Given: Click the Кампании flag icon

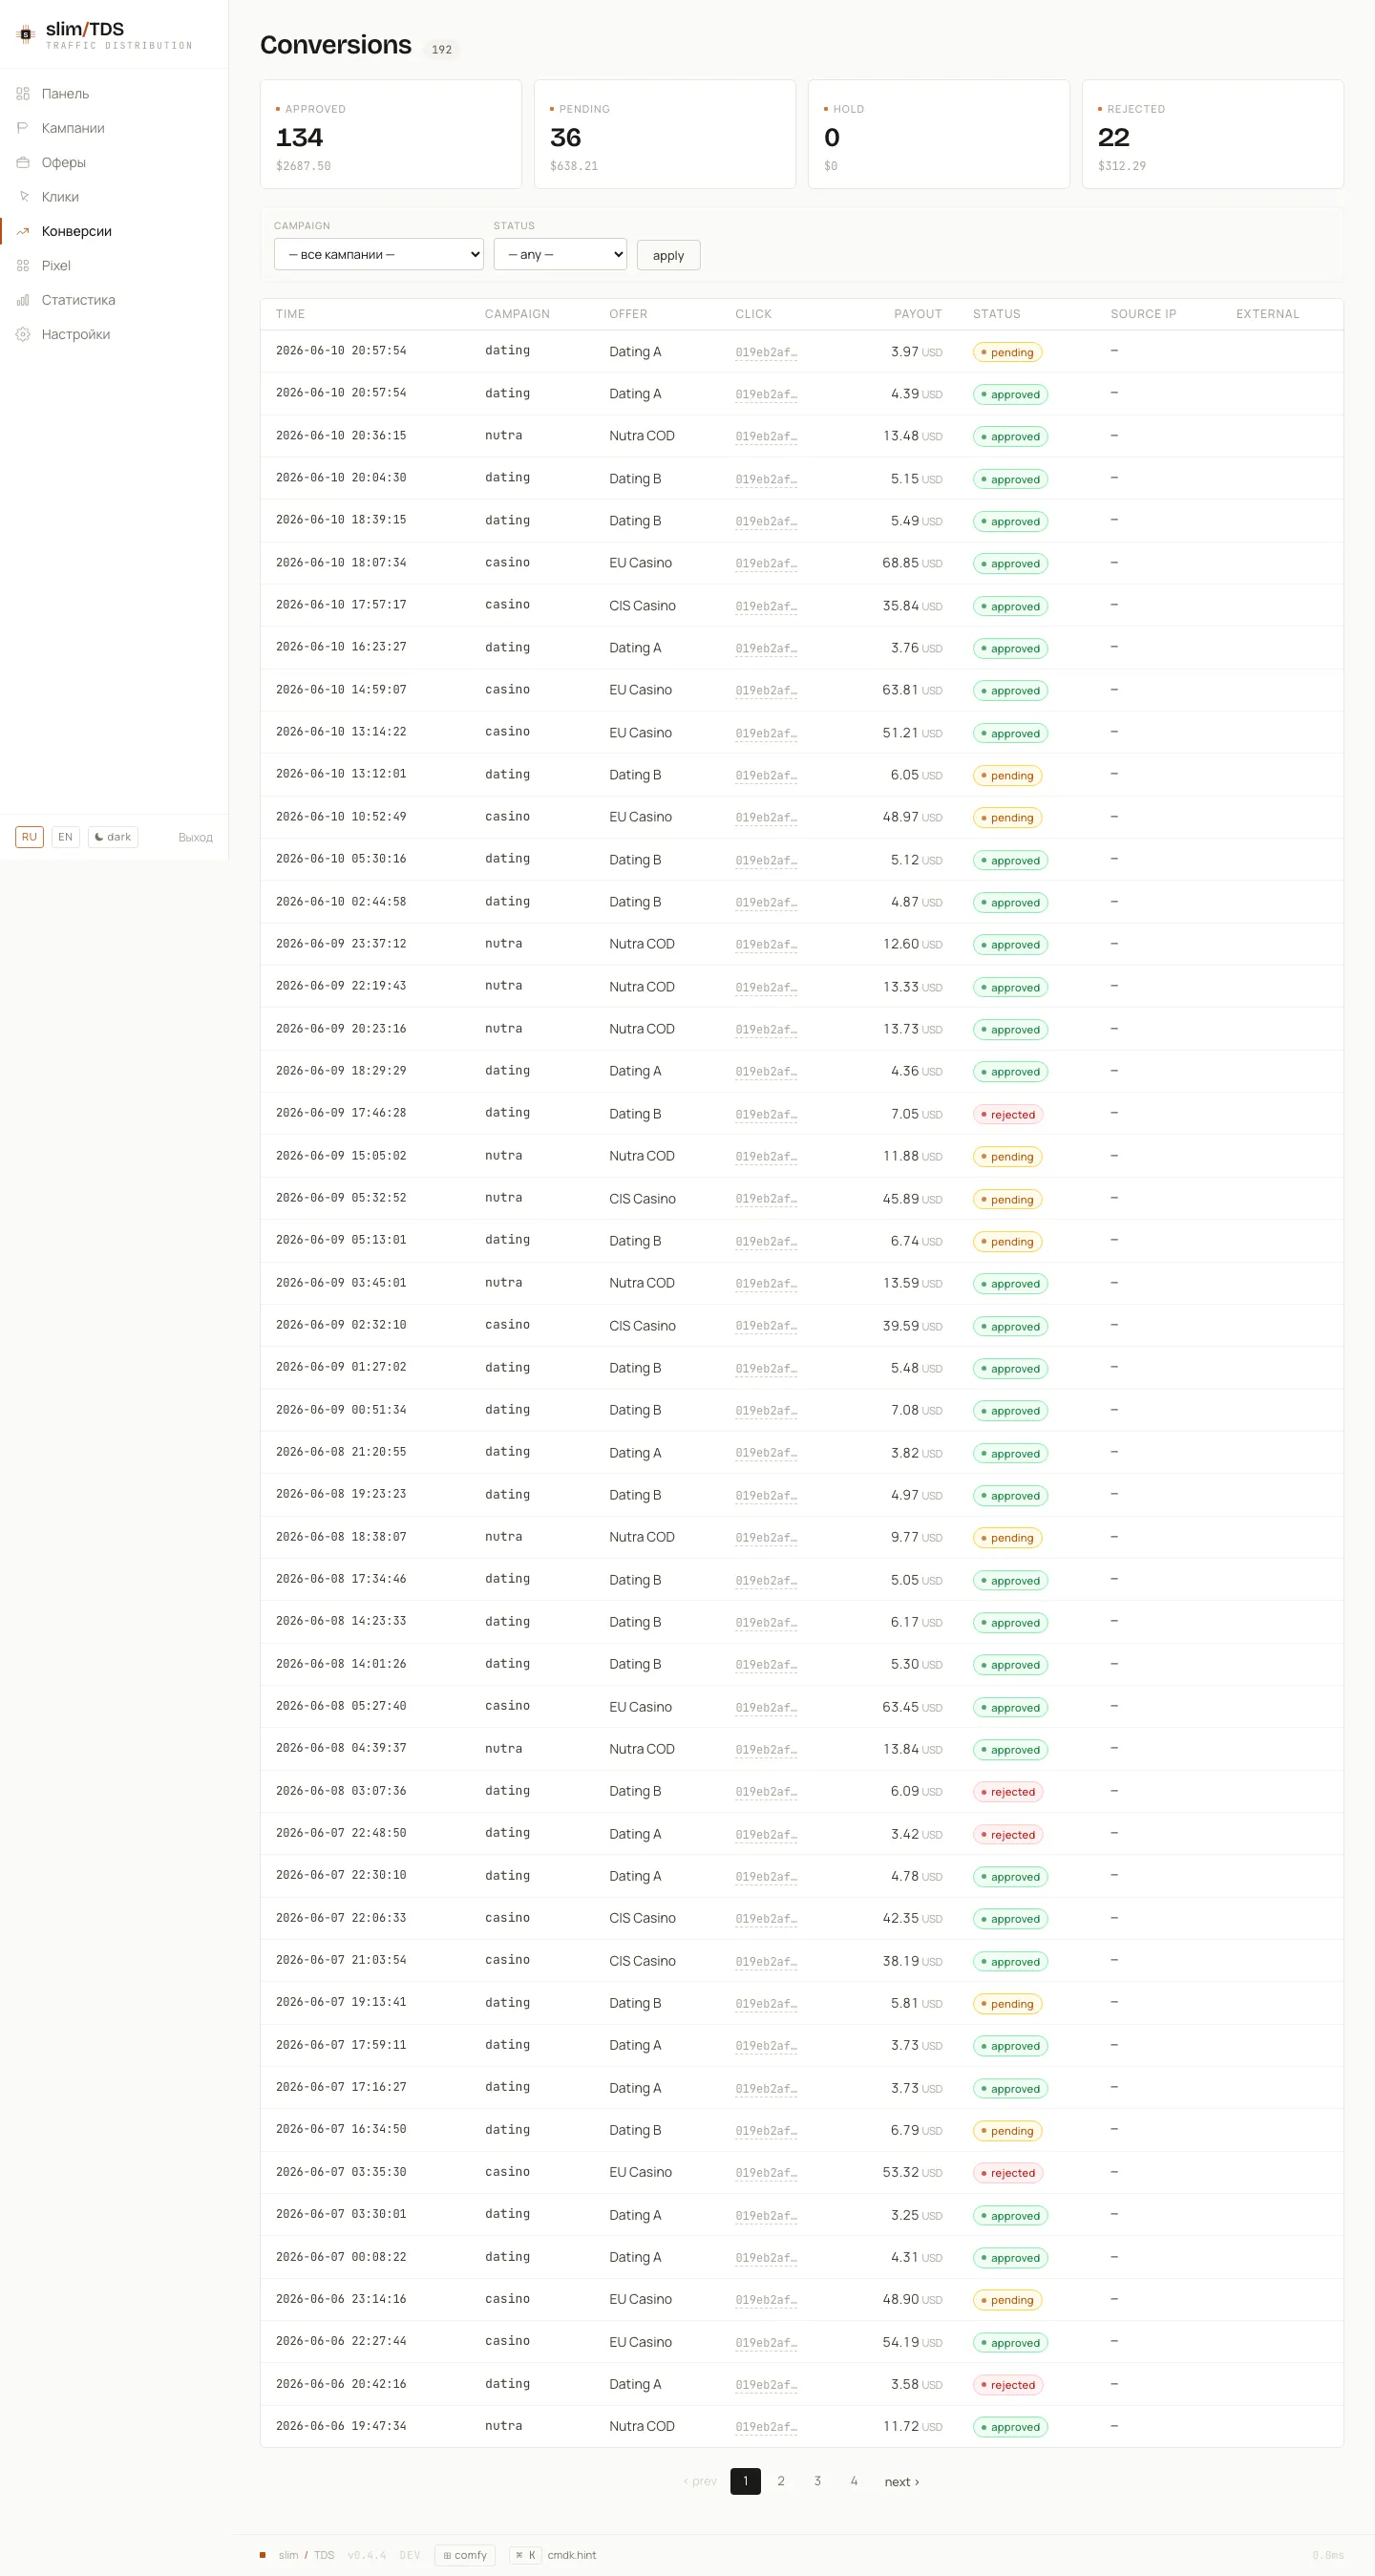Looking at the screenshot, I should [x=23, y=128].
